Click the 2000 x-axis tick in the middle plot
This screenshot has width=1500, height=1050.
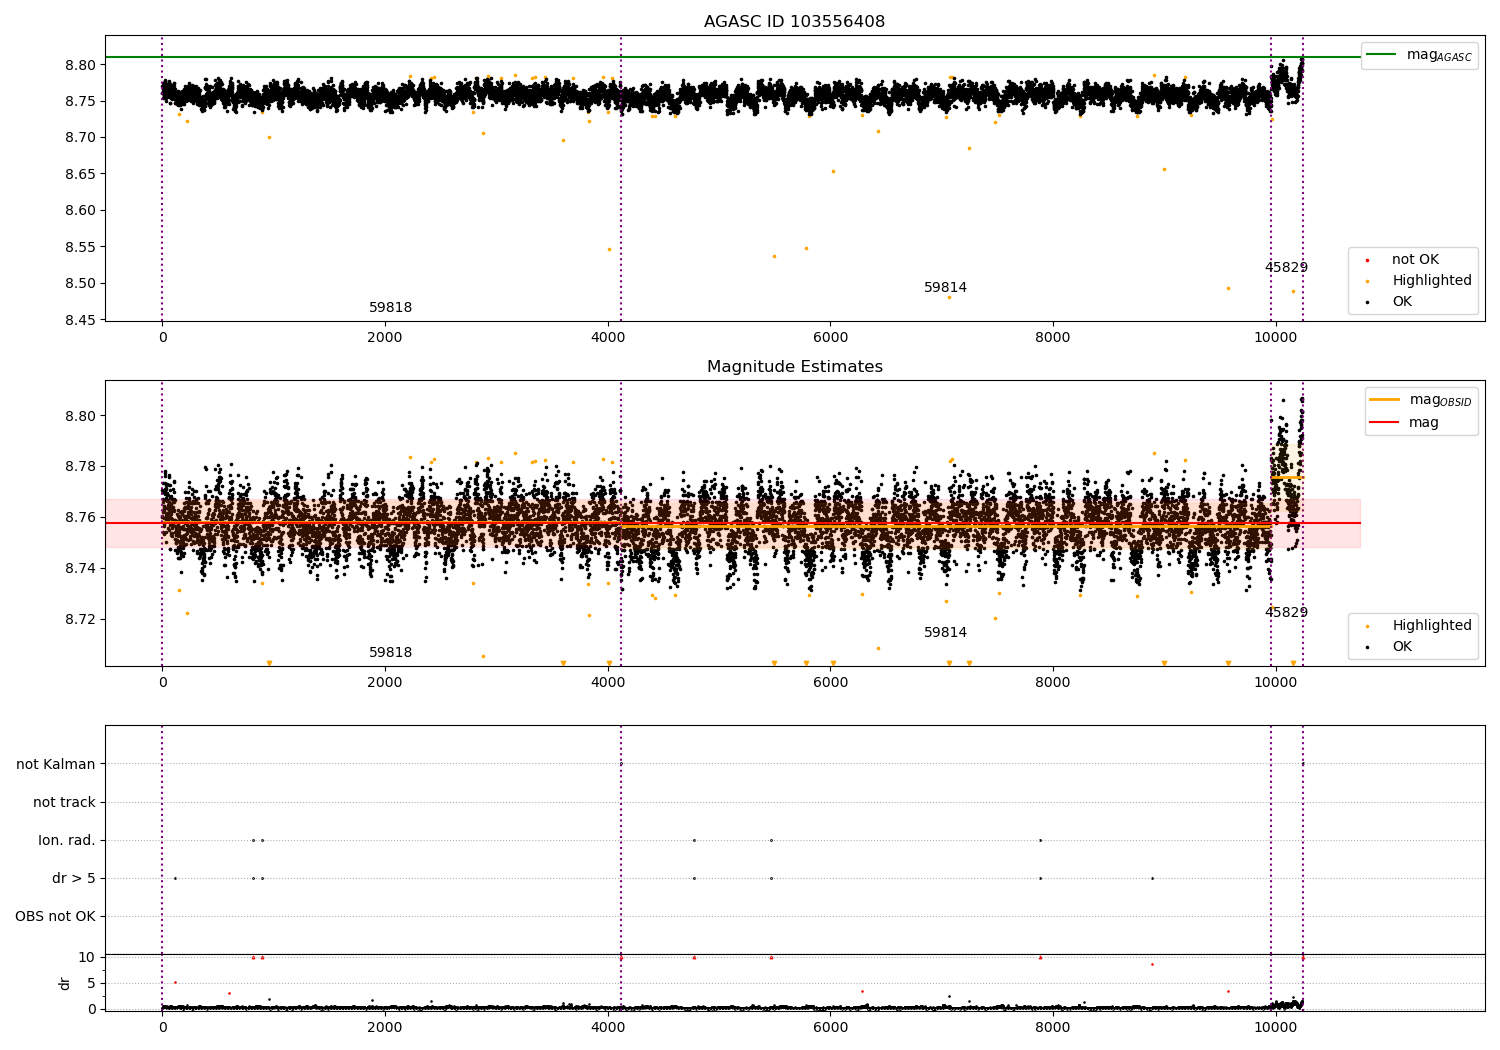click(x=385, y=683)
